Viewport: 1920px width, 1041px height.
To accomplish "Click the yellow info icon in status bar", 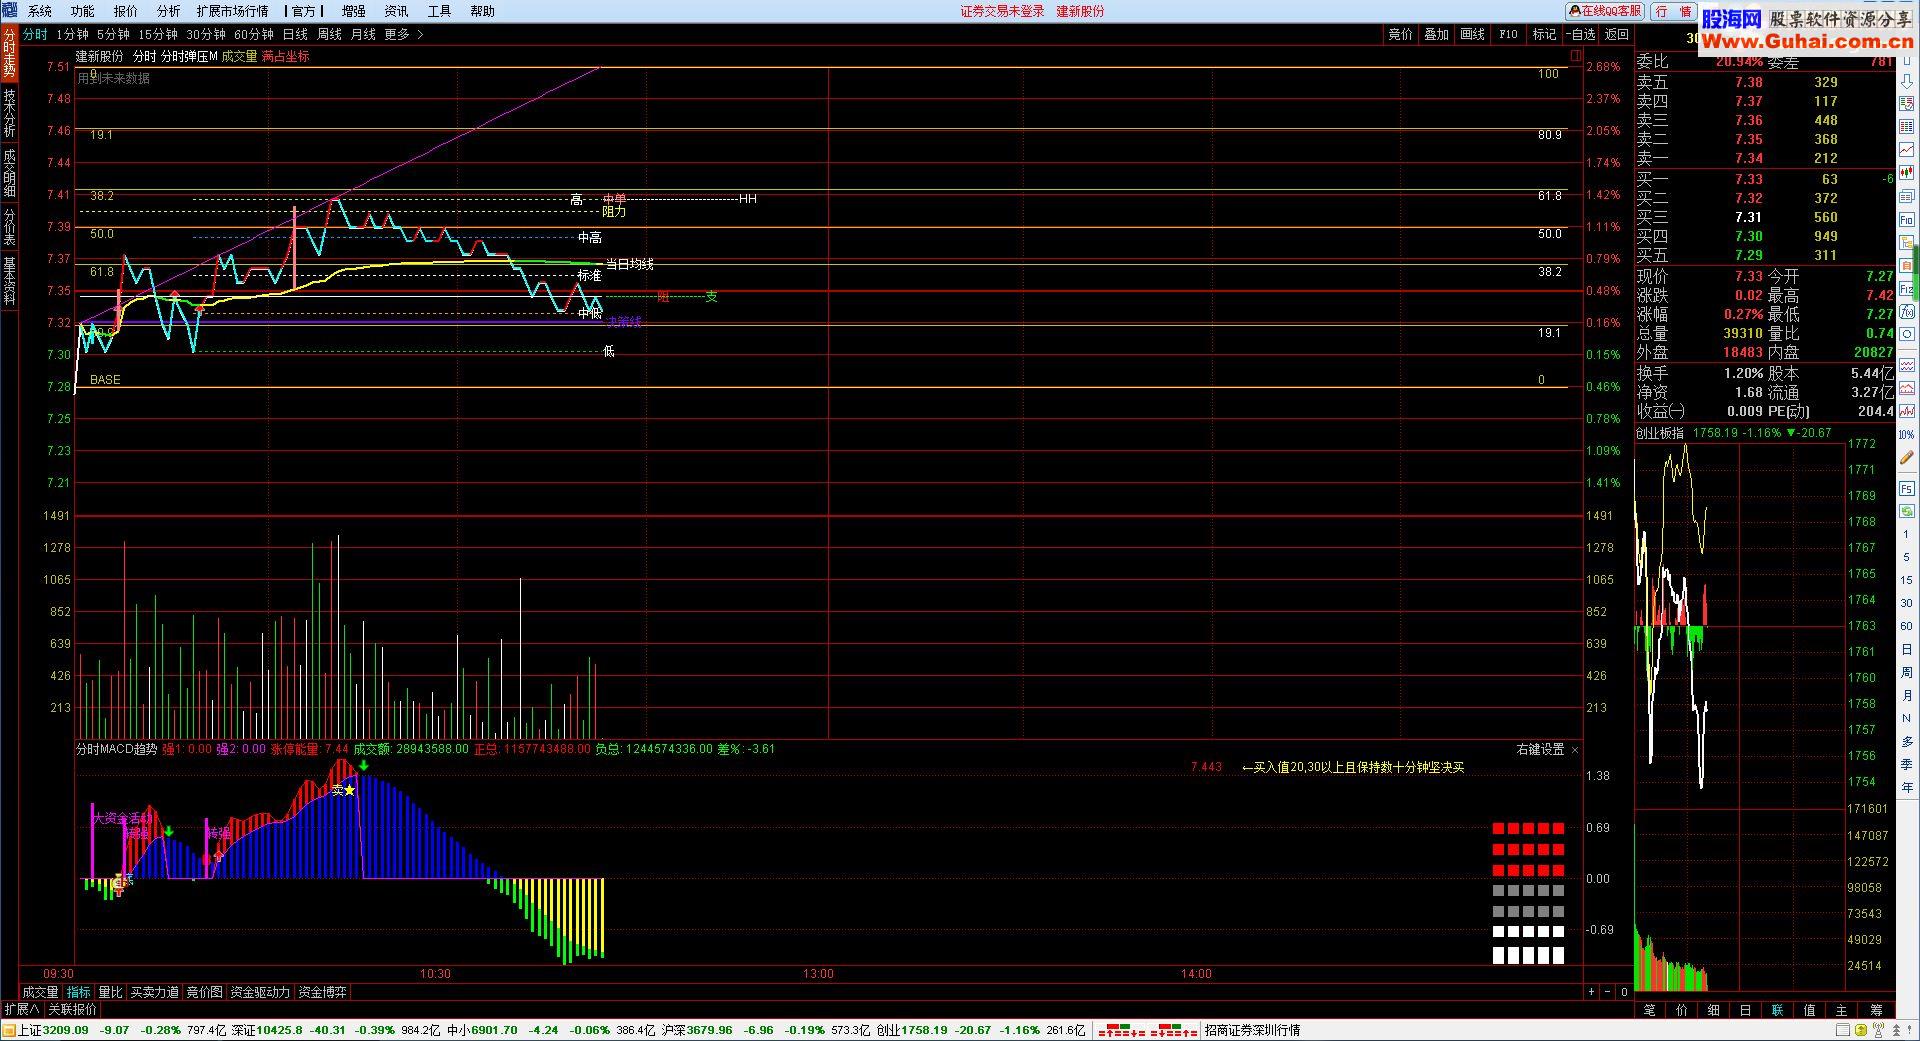I will [1861, 1030].
